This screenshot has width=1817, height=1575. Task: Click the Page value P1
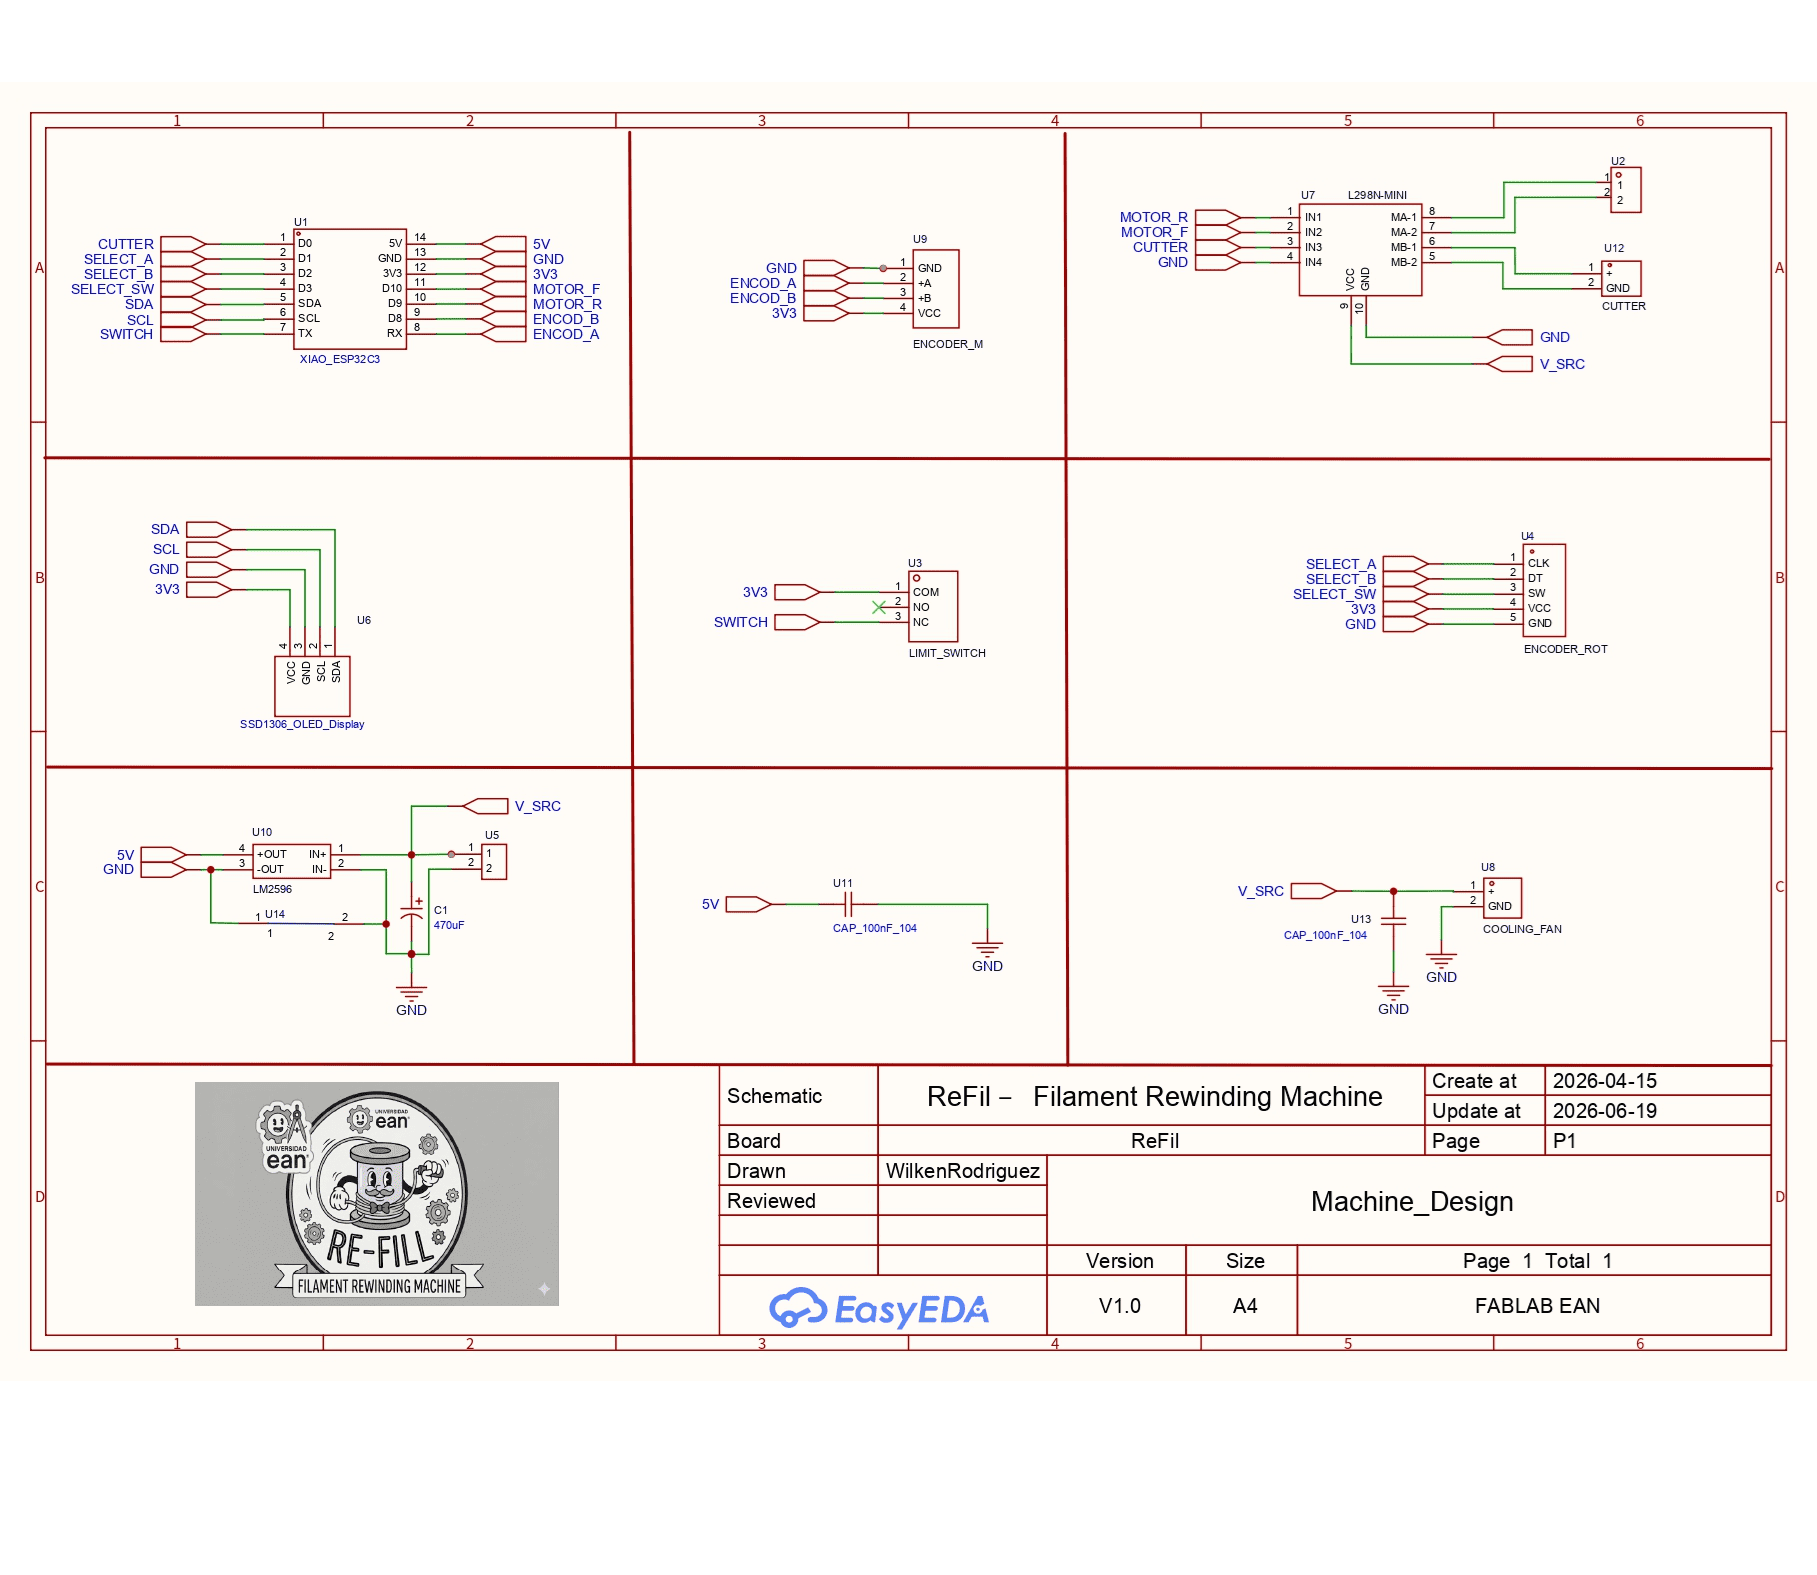click(1565, 1141)
